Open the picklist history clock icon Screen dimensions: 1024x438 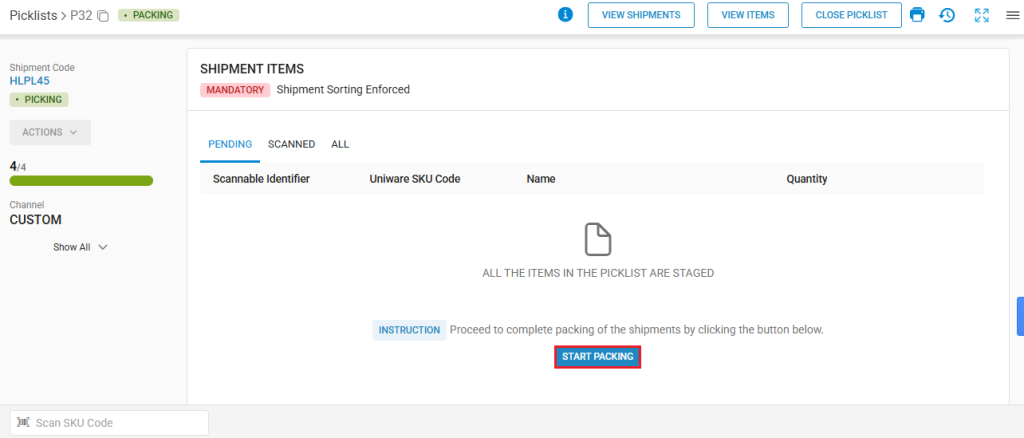pyautogui.click(x=947, y=15)
